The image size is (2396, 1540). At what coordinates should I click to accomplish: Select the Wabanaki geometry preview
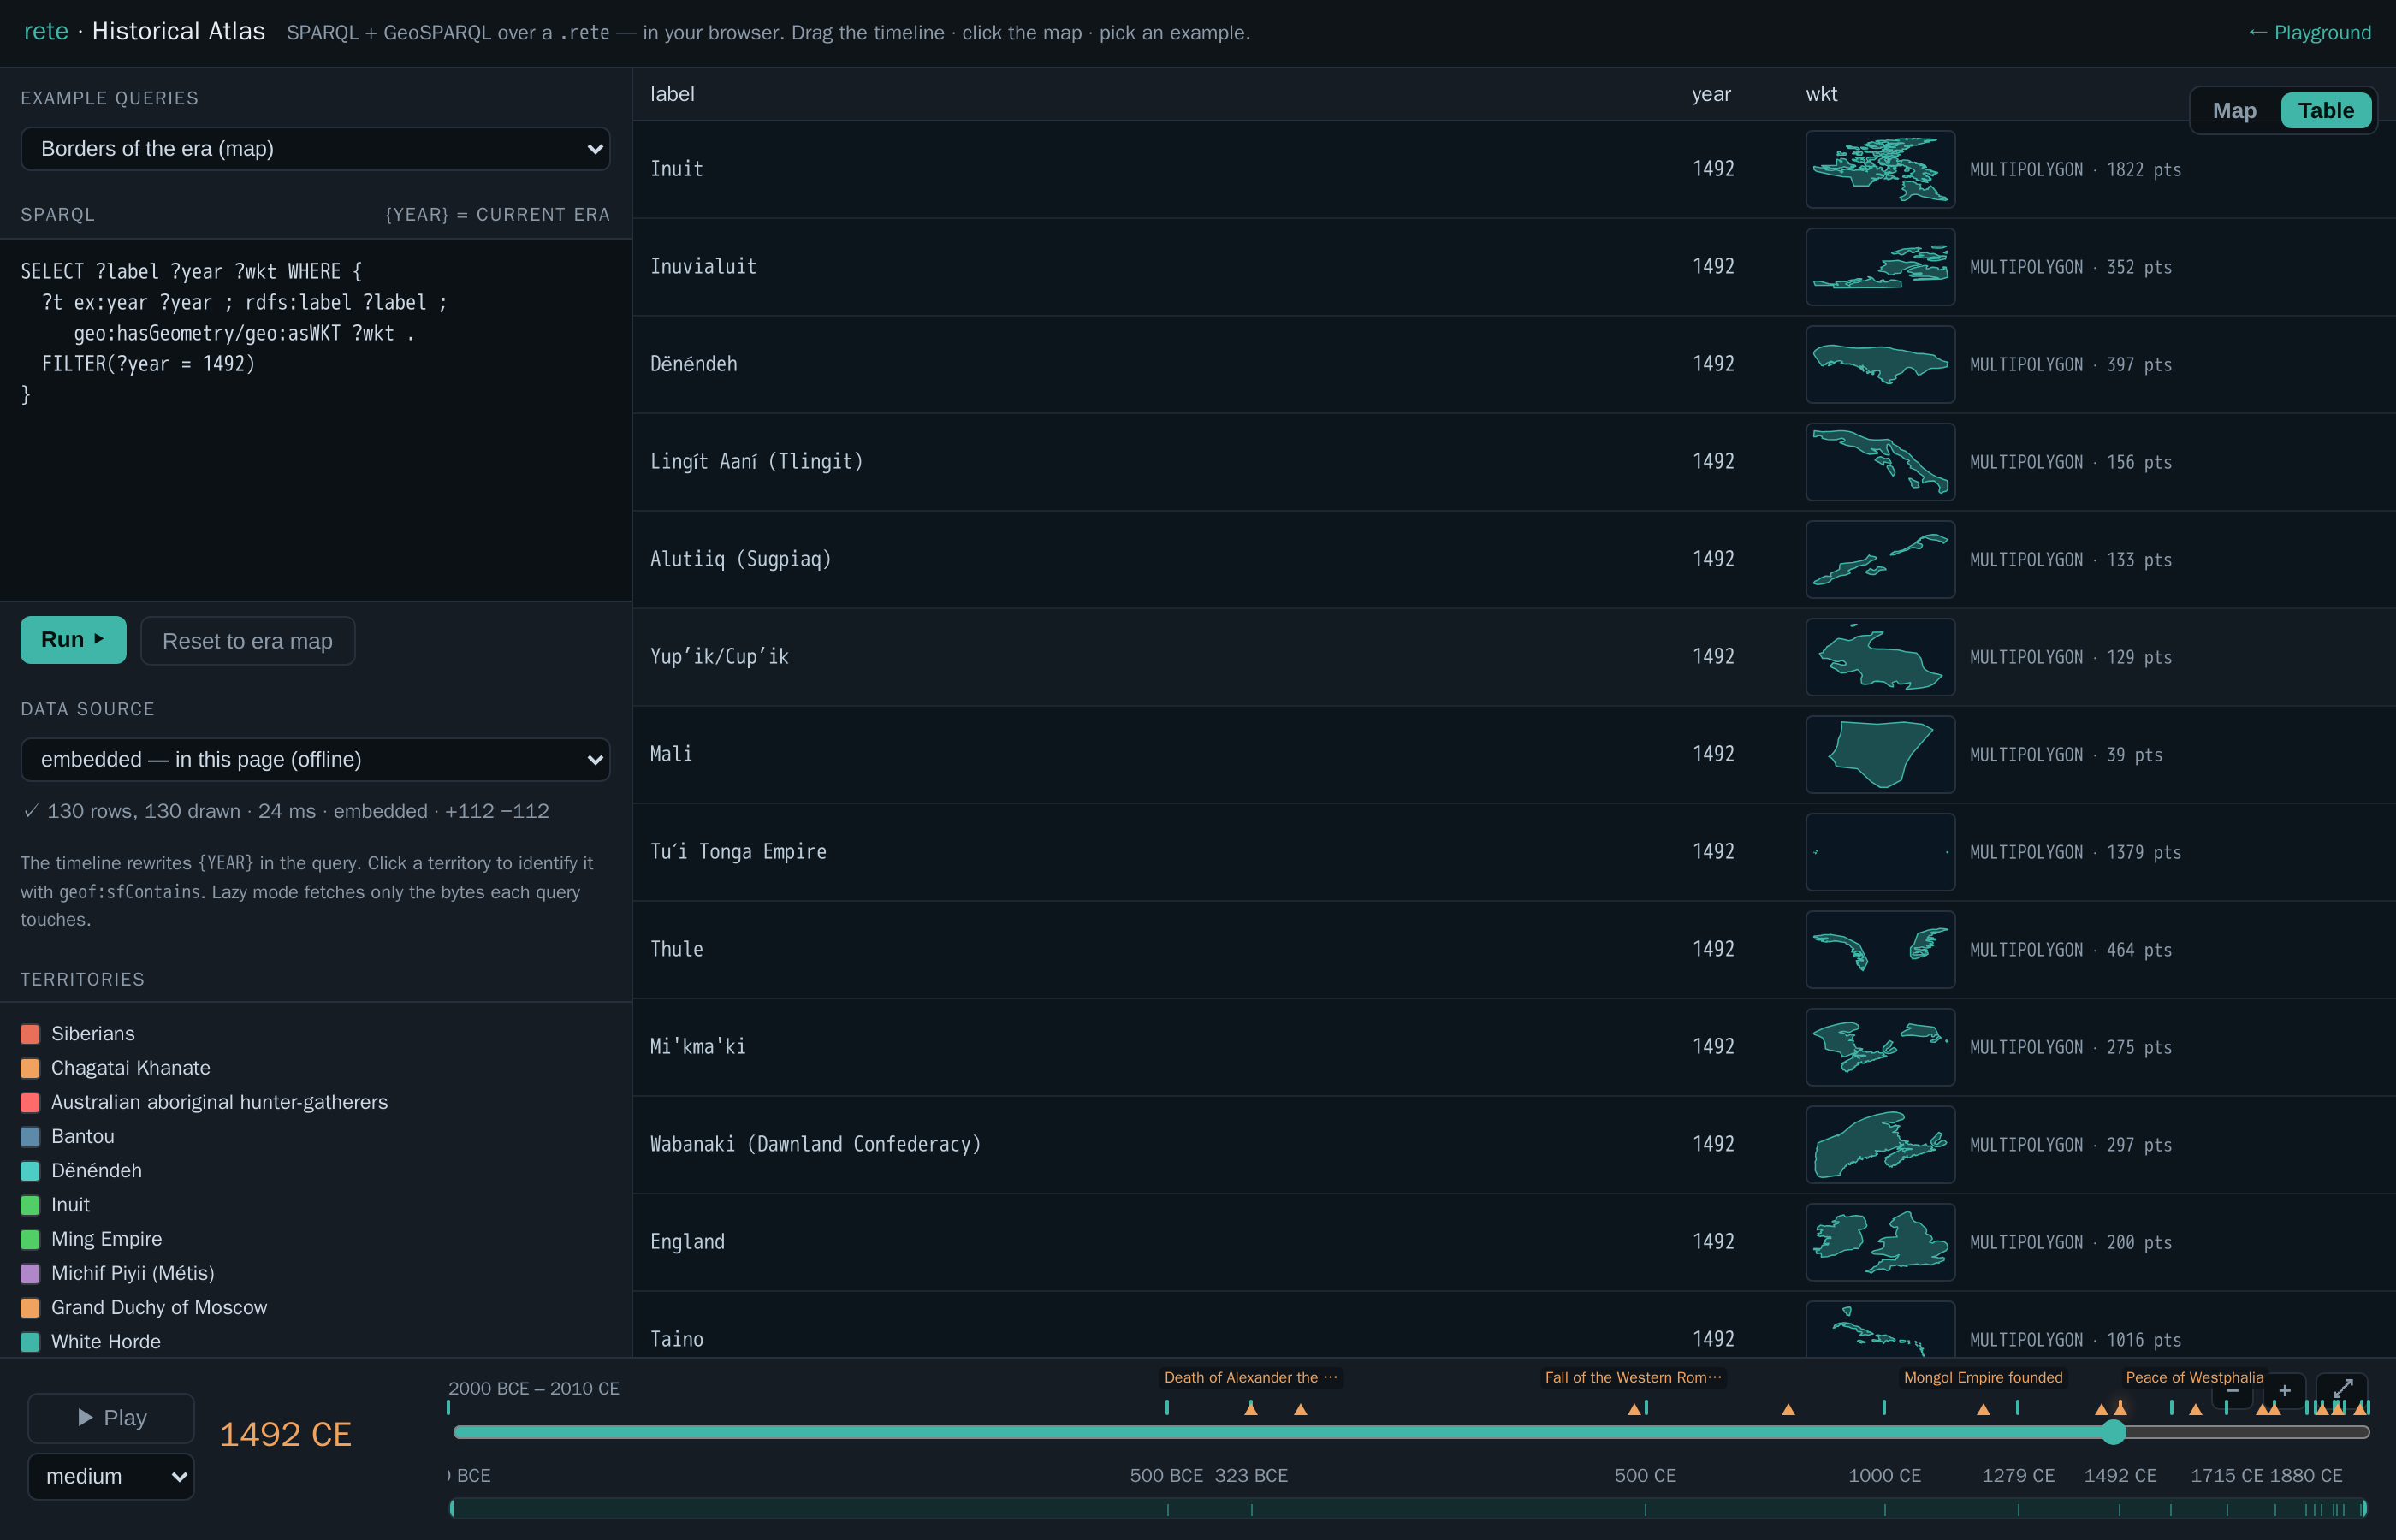[1880, 1144]
